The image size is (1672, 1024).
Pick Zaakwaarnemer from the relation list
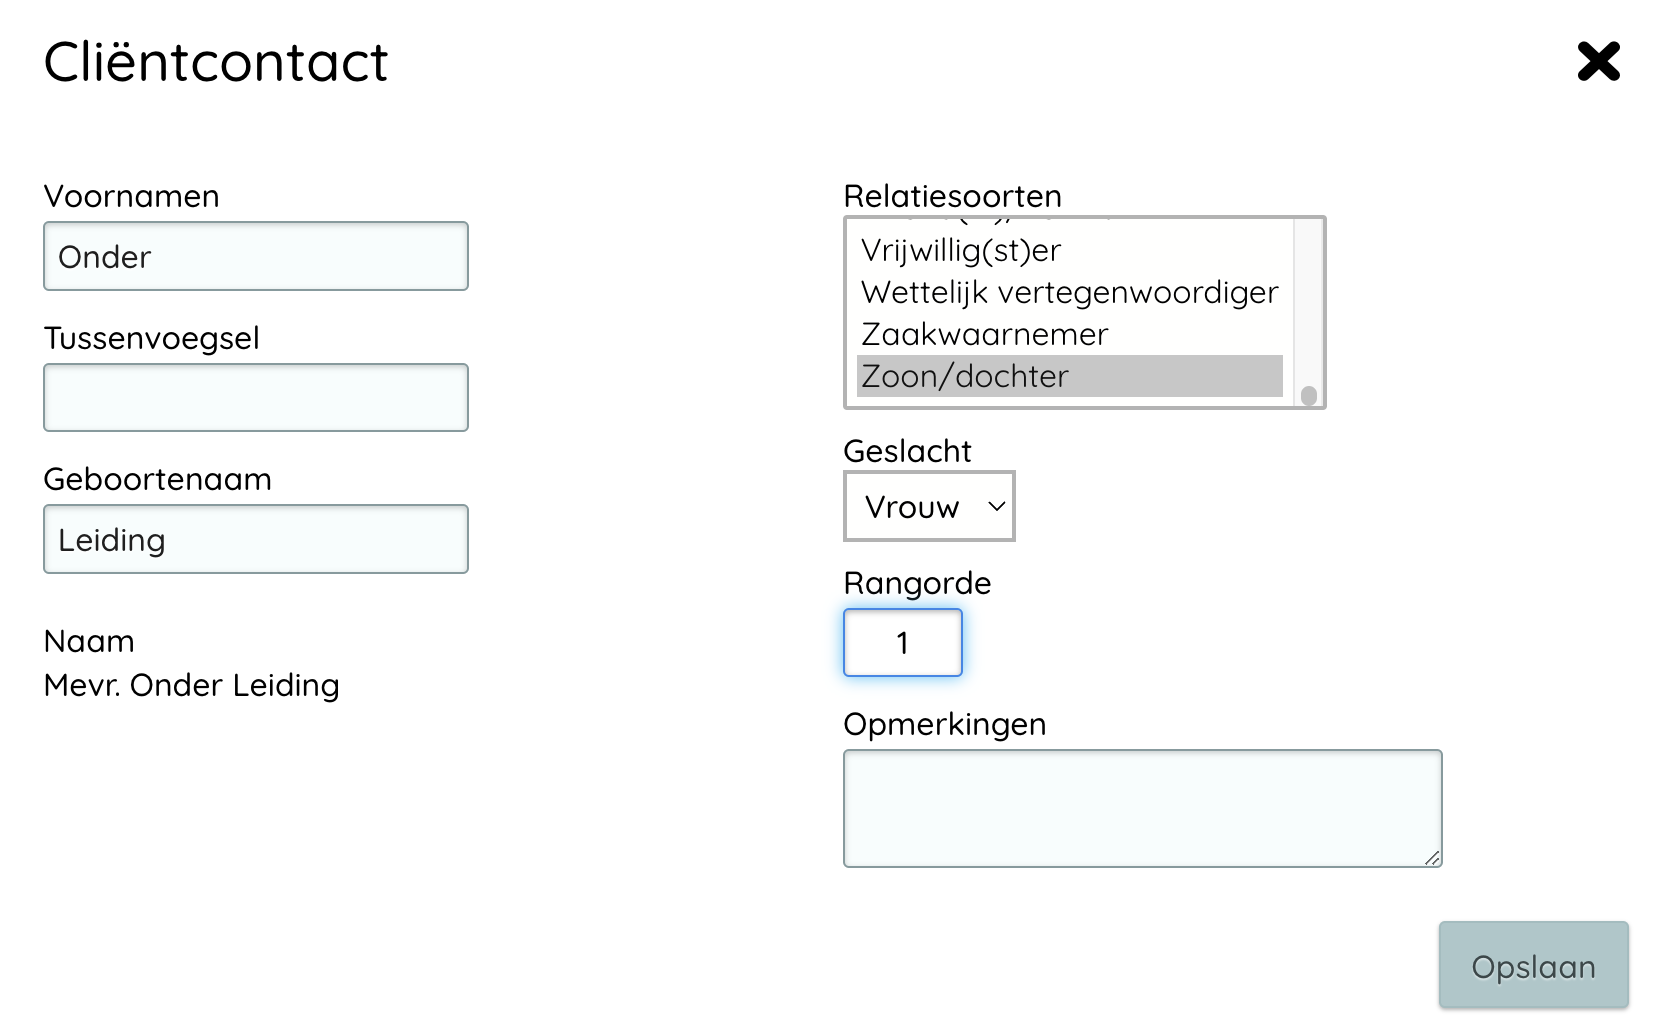pyautogui.click(x=984, y=334)
